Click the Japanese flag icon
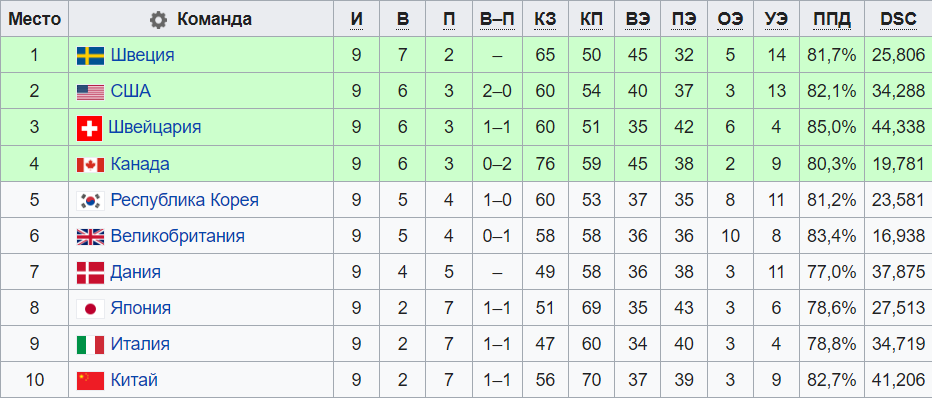The image size is (932, 400). coord(91,308)
